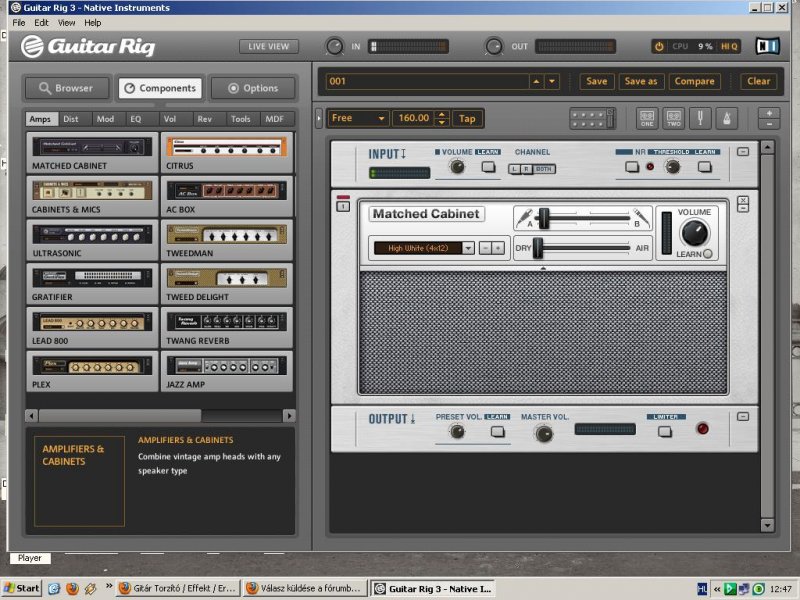Click the Save preset button

point(596,81)
